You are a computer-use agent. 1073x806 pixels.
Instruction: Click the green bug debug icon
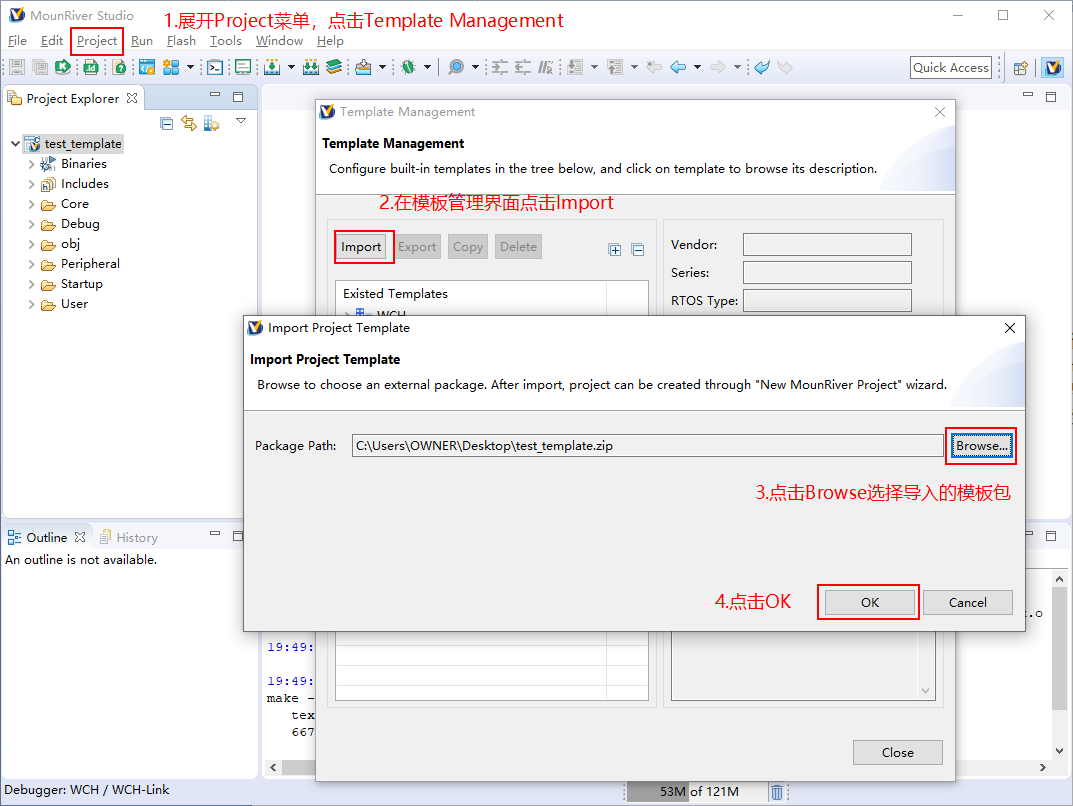click(x=409, y=67)
